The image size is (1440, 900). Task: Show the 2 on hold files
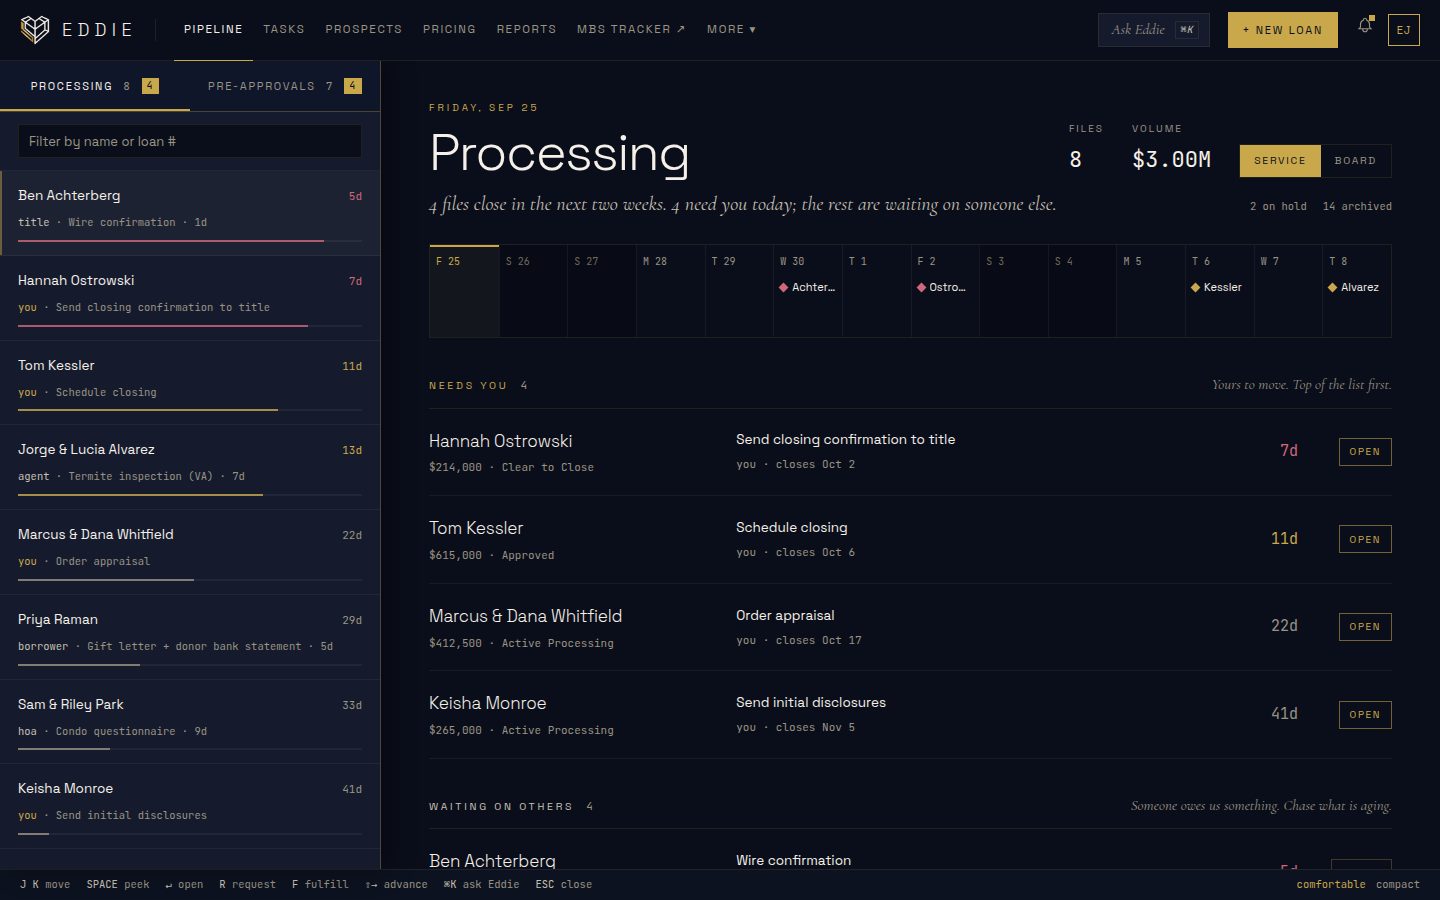[x=1278, y=206]
